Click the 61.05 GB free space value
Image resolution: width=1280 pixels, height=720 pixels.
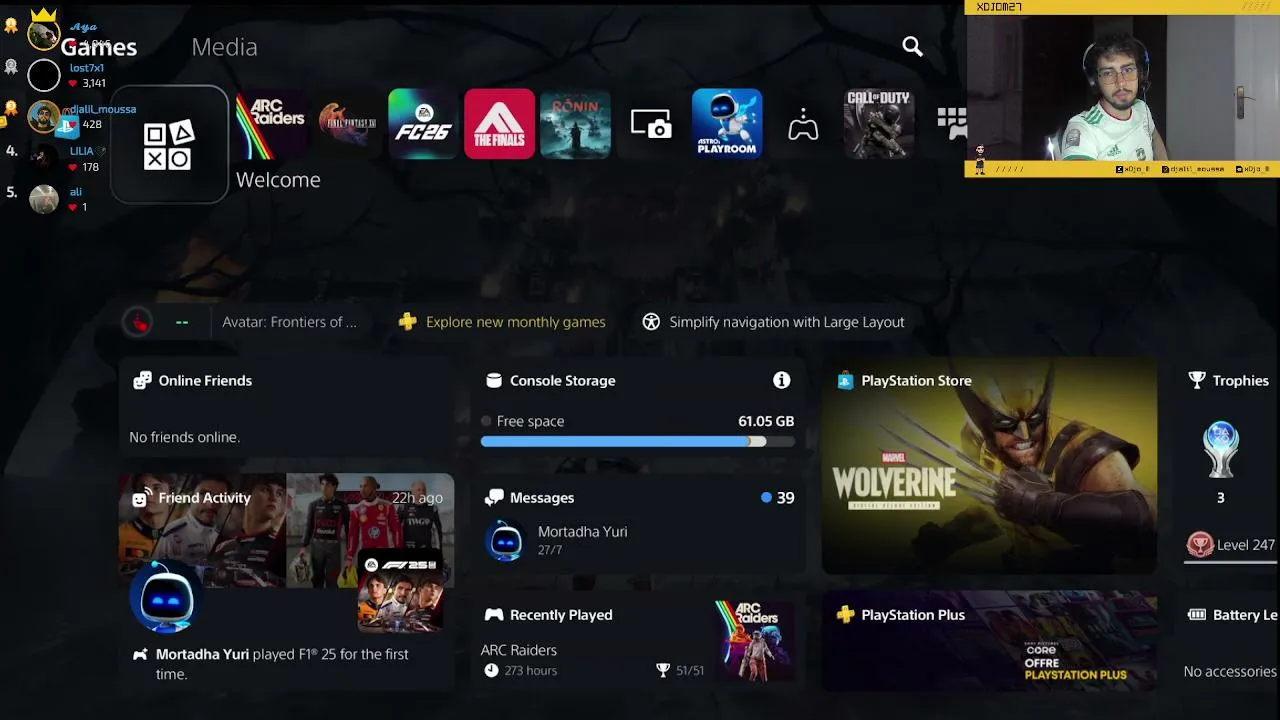point(766,421)
